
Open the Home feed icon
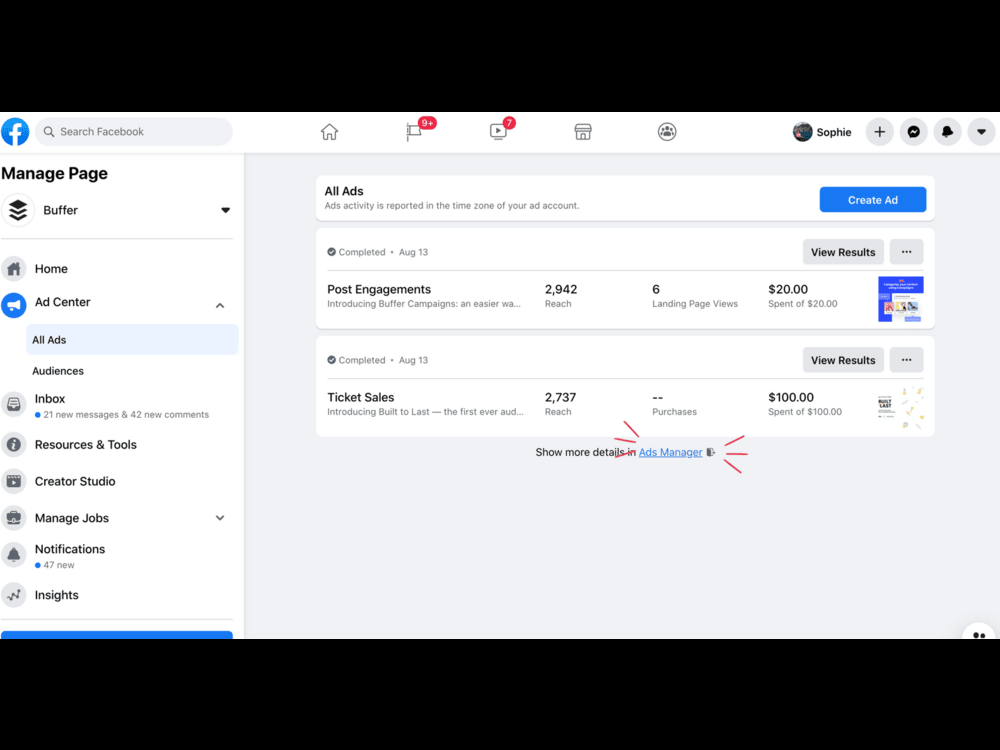(329, 132)
